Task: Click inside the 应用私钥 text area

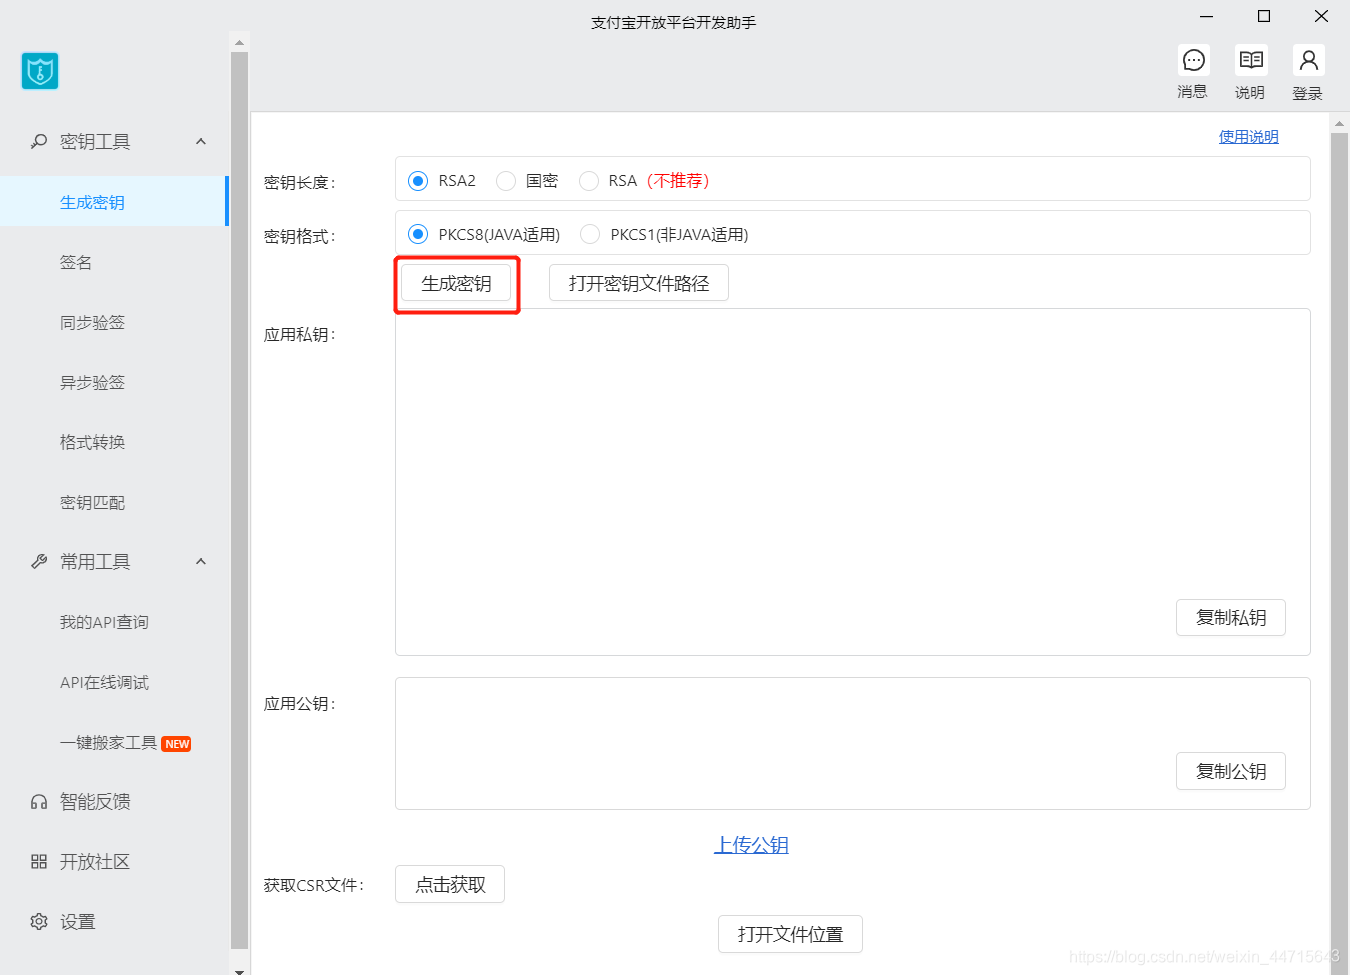Action: 853,482
